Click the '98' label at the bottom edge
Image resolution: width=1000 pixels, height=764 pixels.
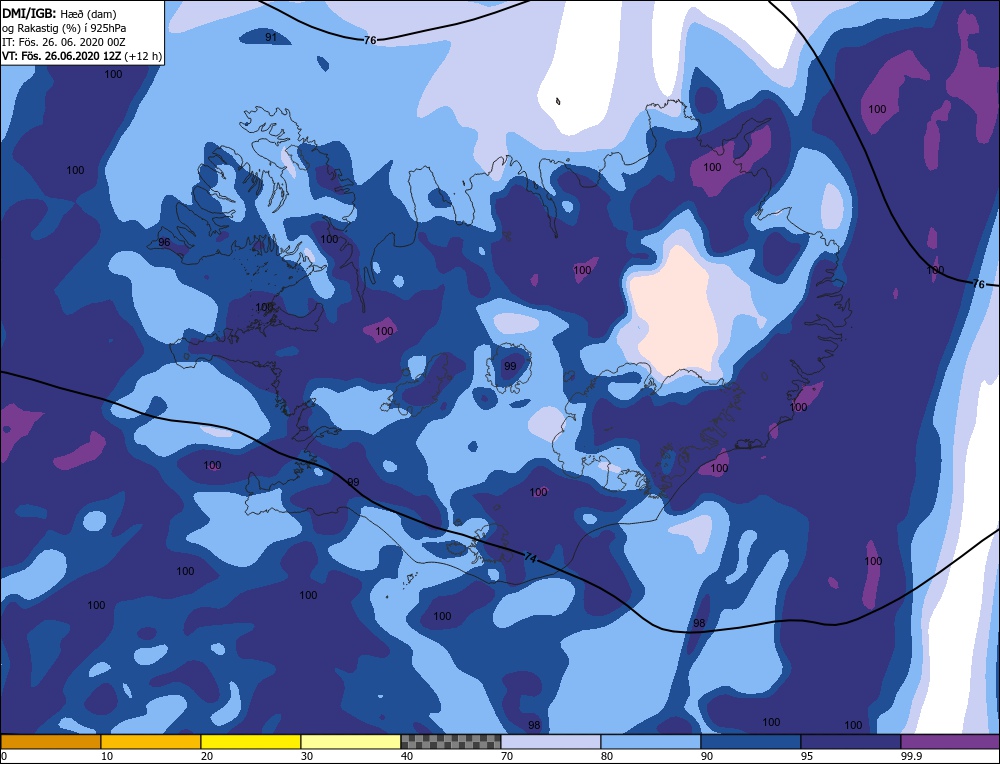(534, 725)
